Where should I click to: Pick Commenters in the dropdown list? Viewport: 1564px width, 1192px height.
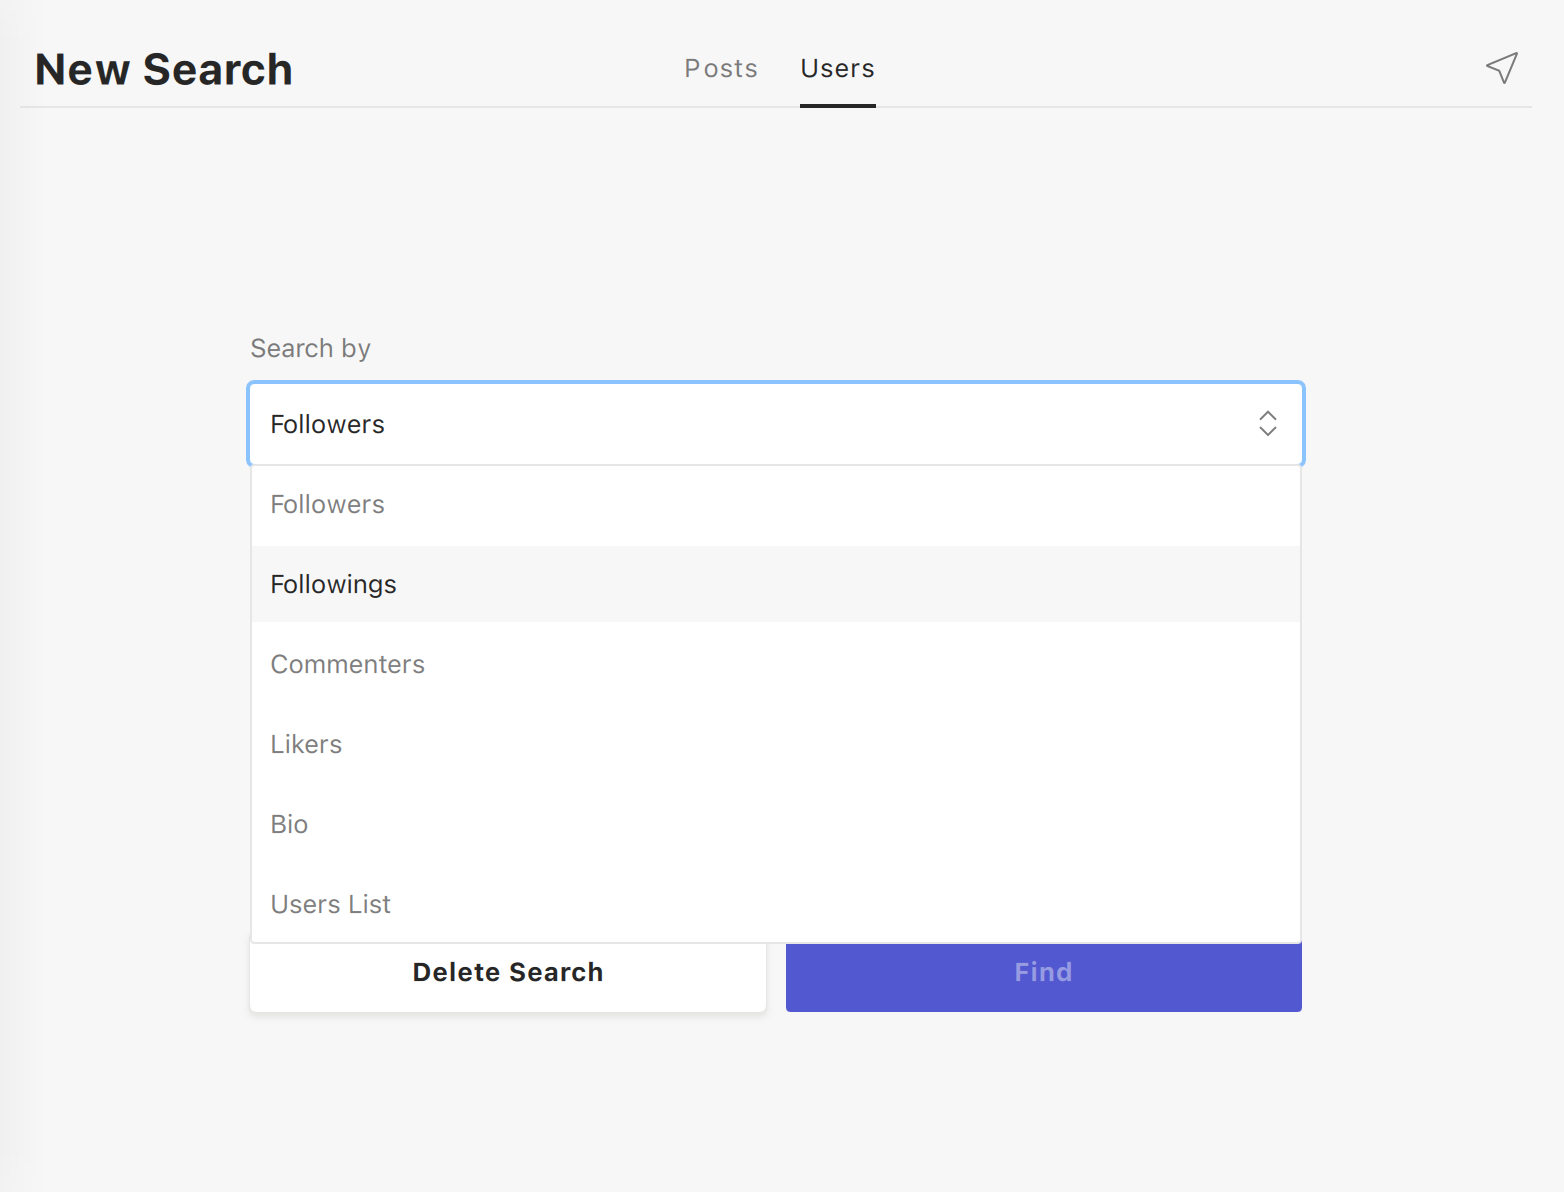pos(347,664)
